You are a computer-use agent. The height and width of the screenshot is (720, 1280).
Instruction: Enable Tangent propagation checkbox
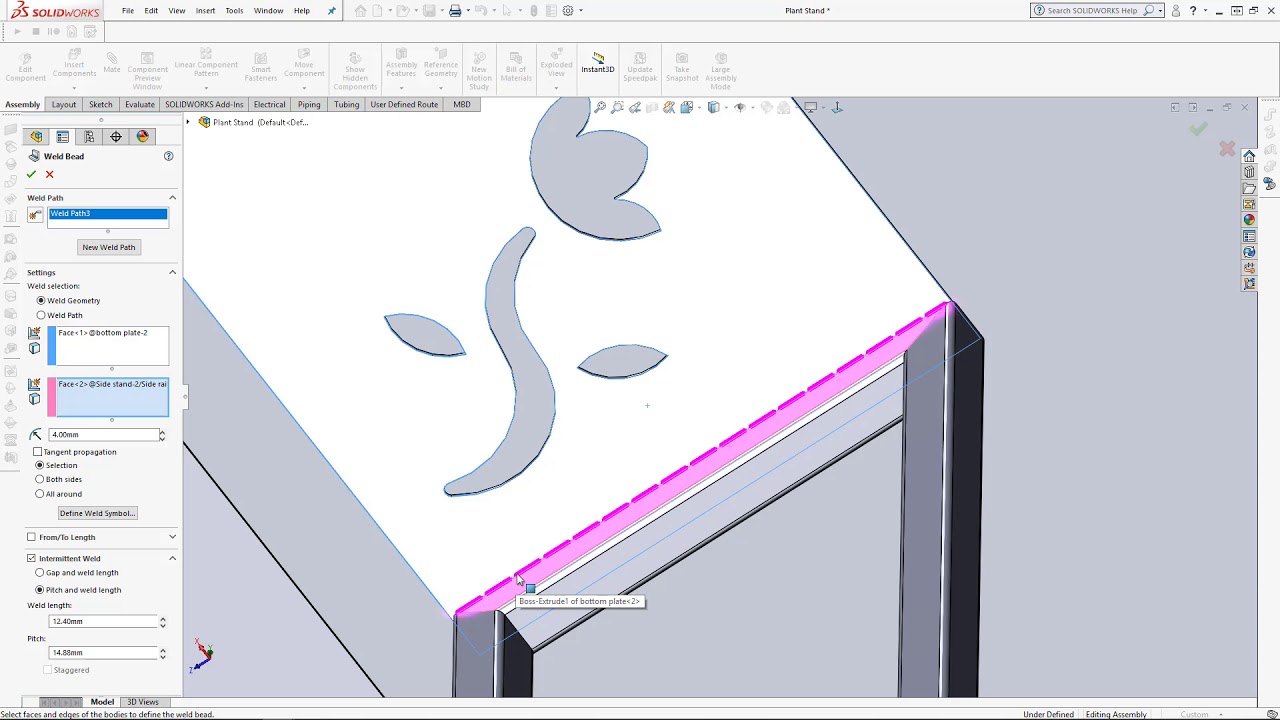37,452
